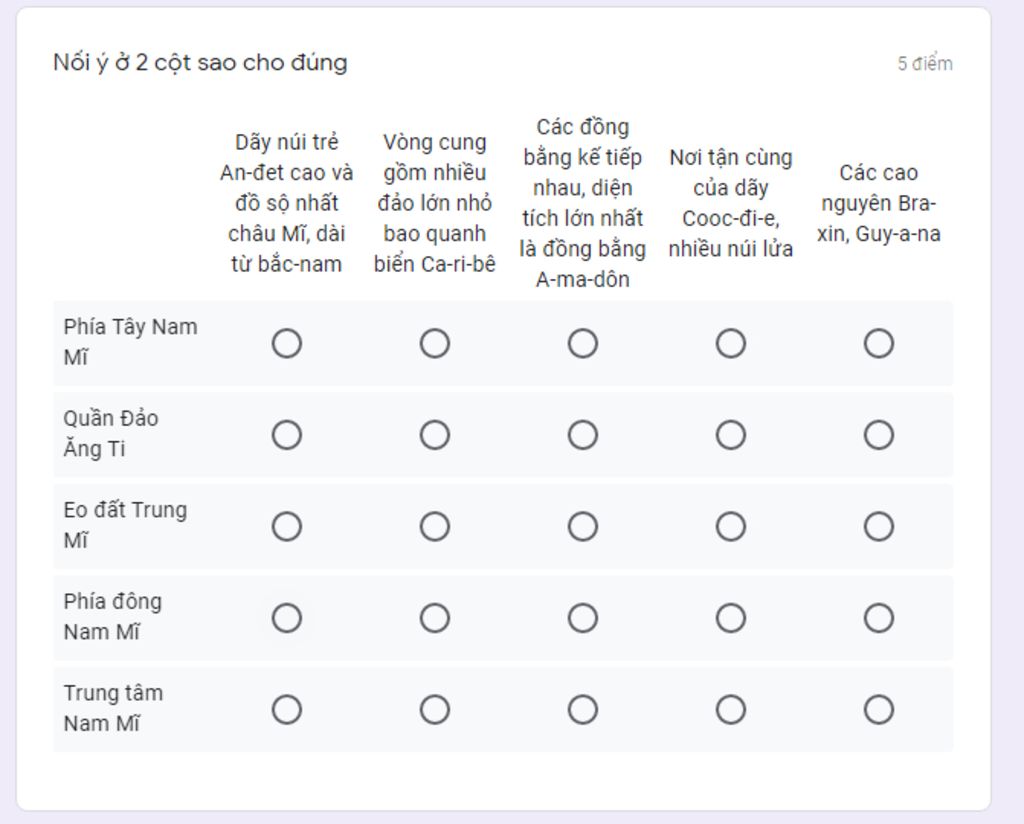Select Cooc-đi-e radio for Eo đất Trung Mĩ
The image size is (1024, 824).
(x=731, y=526)
